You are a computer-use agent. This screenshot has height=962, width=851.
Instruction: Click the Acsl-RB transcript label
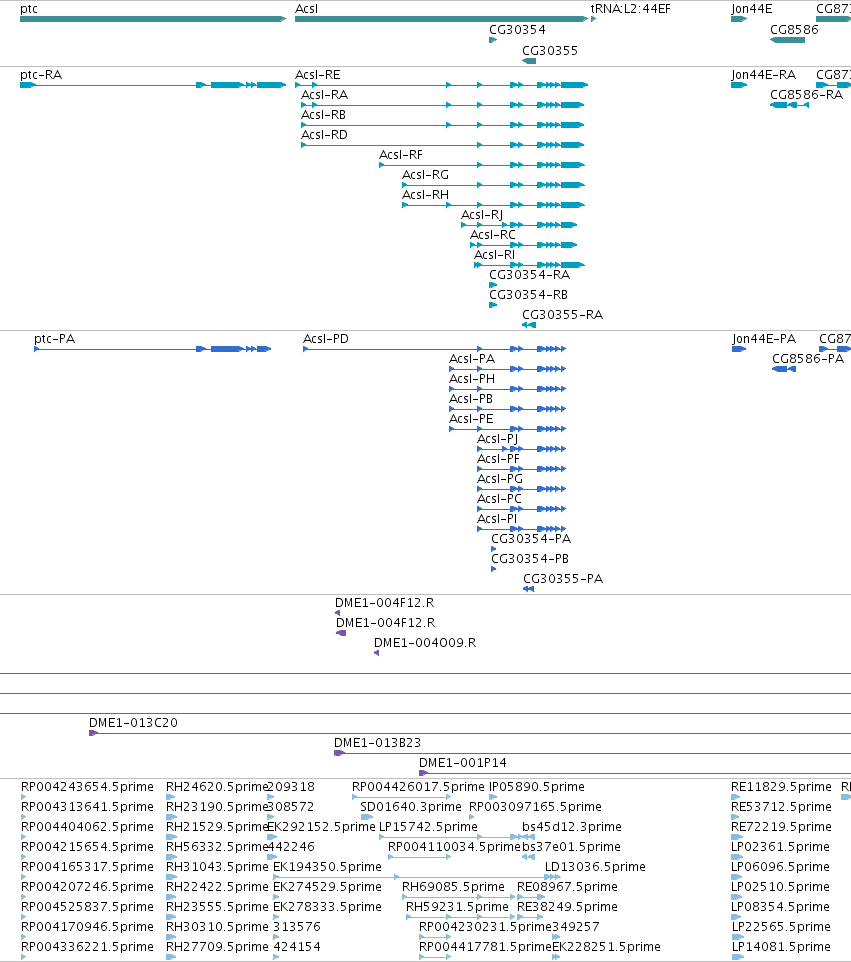click(x=323, y=115)
